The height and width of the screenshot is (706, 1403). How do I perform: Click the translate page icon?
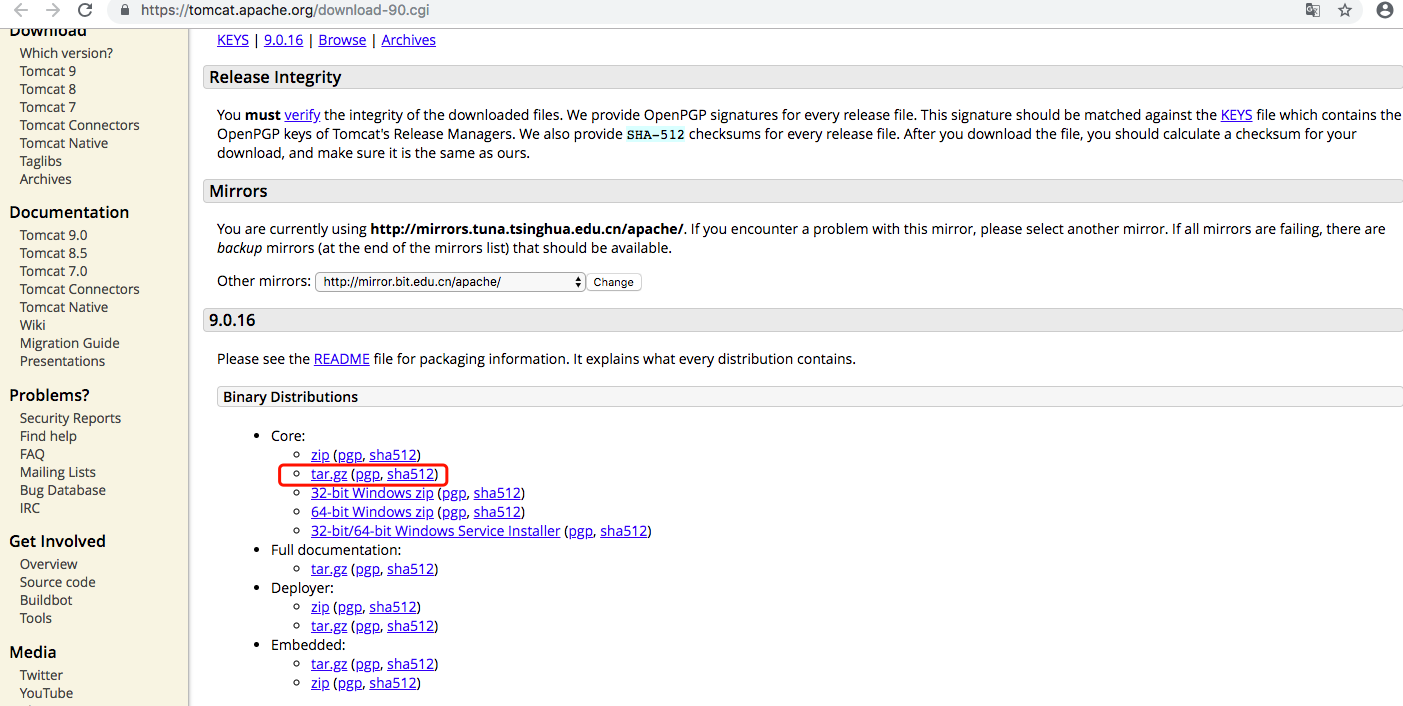point(1313,10)
